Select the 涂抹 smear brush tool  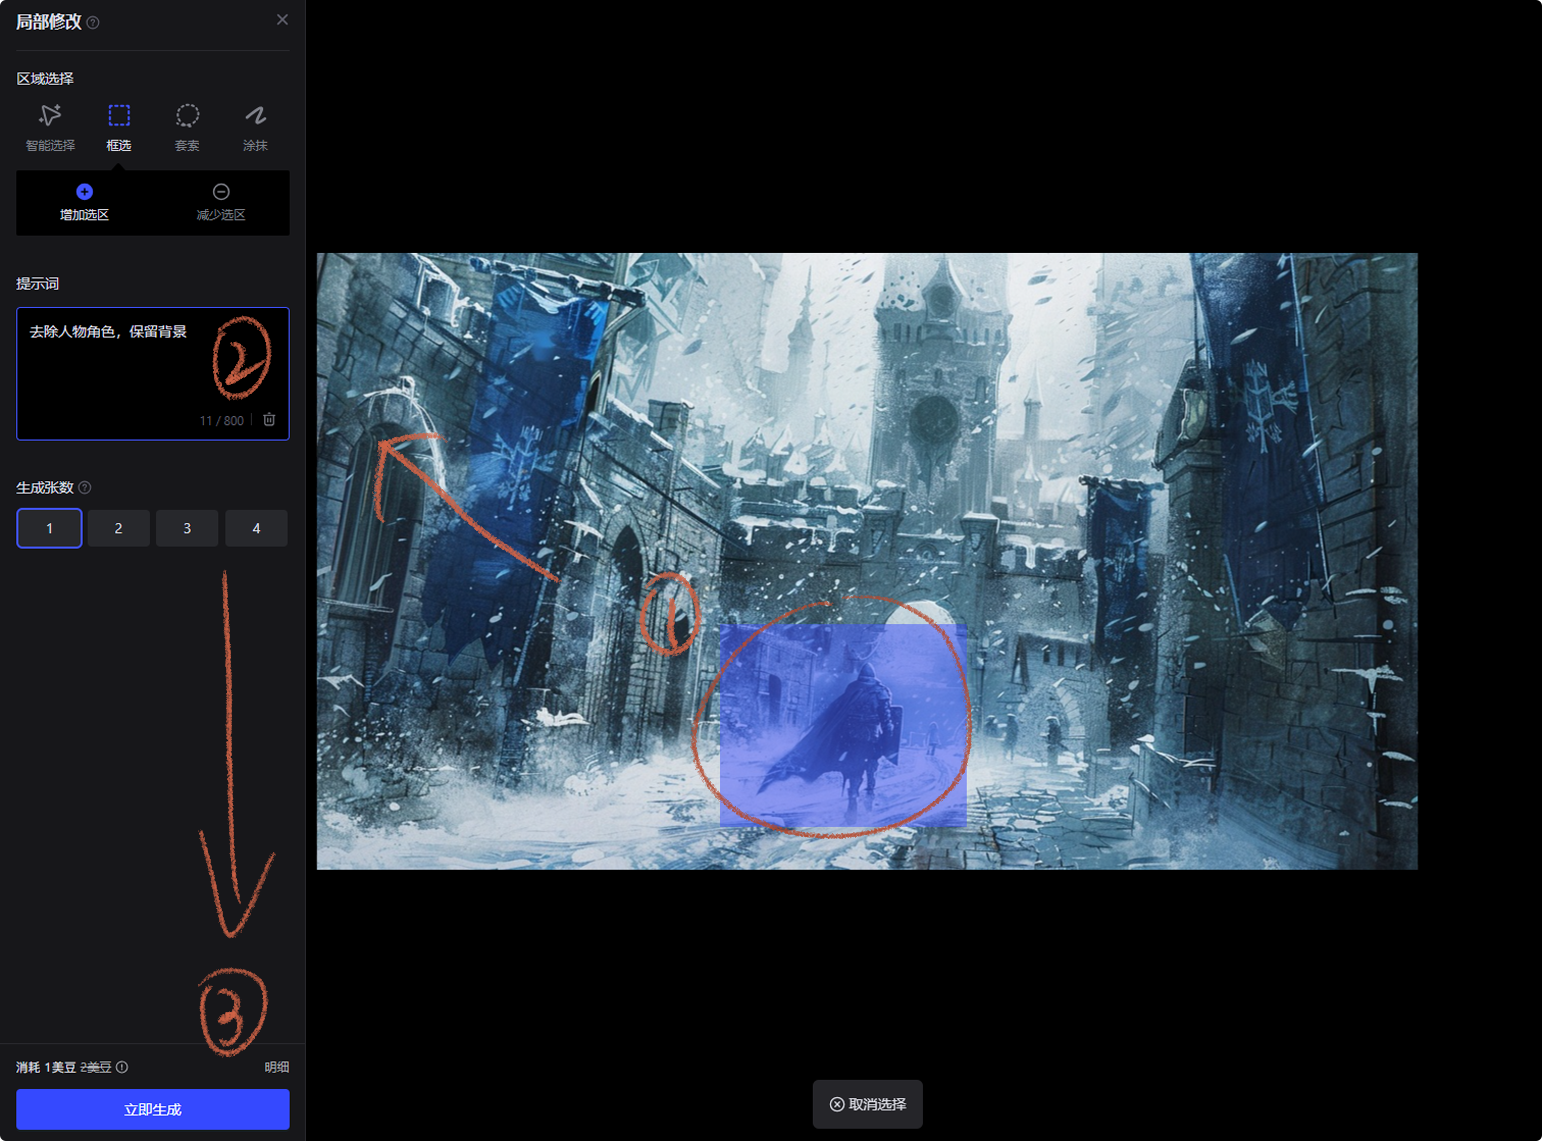255,127
